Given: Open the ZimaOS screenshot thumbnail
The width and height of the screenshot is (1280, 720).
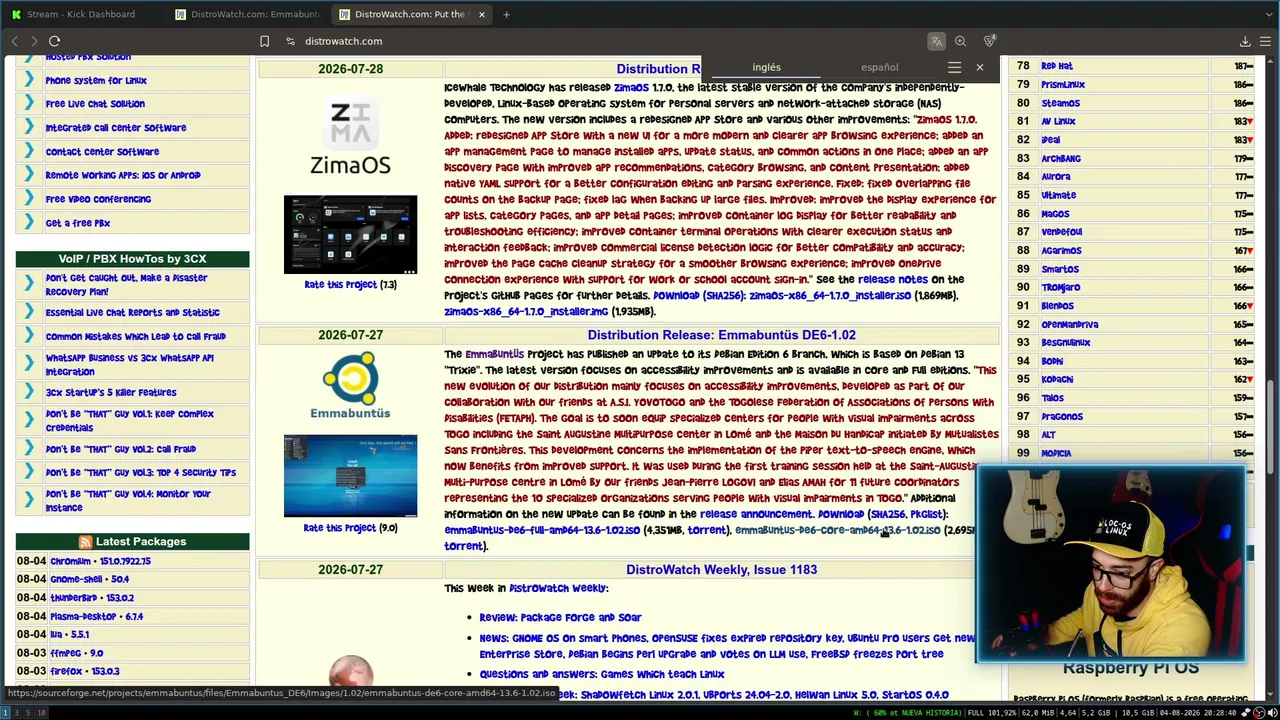Looking at the screenshot, I should point(350,235).
